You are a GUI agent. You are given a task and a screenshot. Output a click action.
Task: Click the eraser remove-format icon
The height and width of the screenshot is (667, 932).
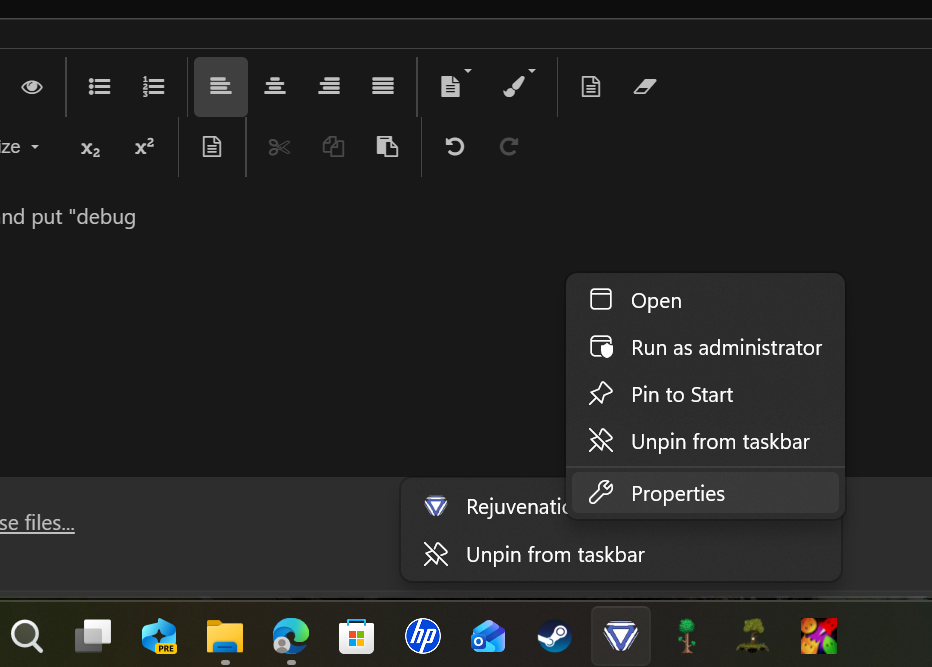(x=644, y=87)
